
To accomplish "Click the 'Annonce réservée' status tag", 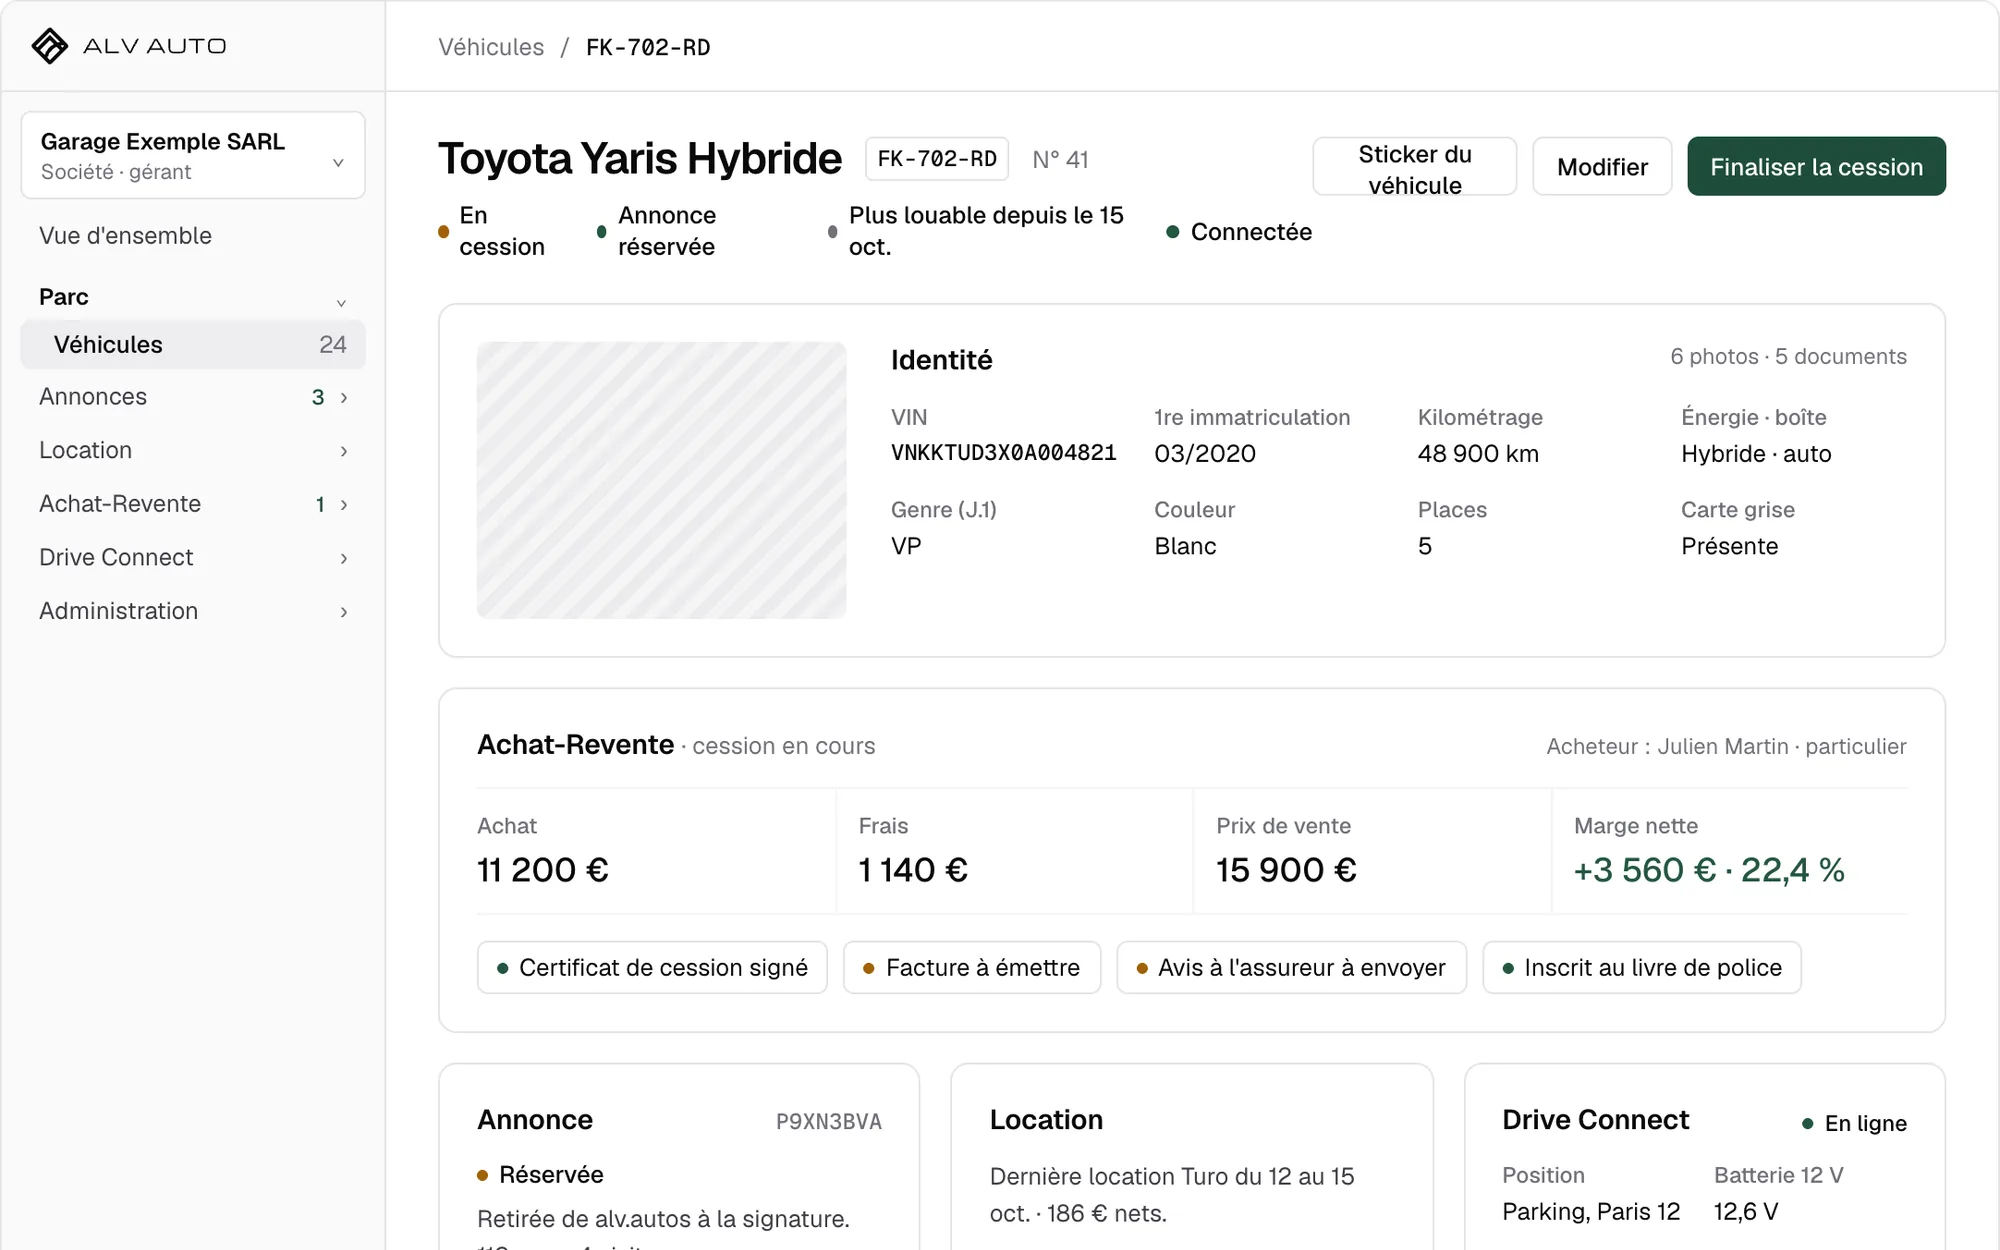I will tap(657, 231).
